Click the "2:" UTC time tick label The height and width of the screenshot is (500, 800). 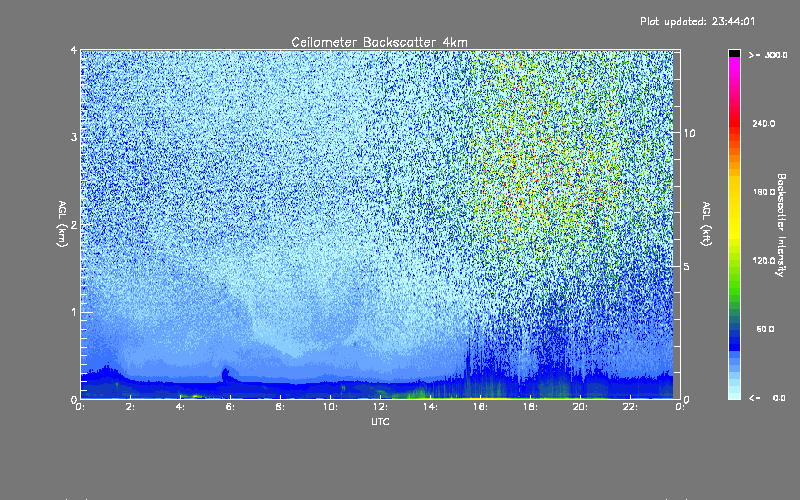(x=130, y=407)
